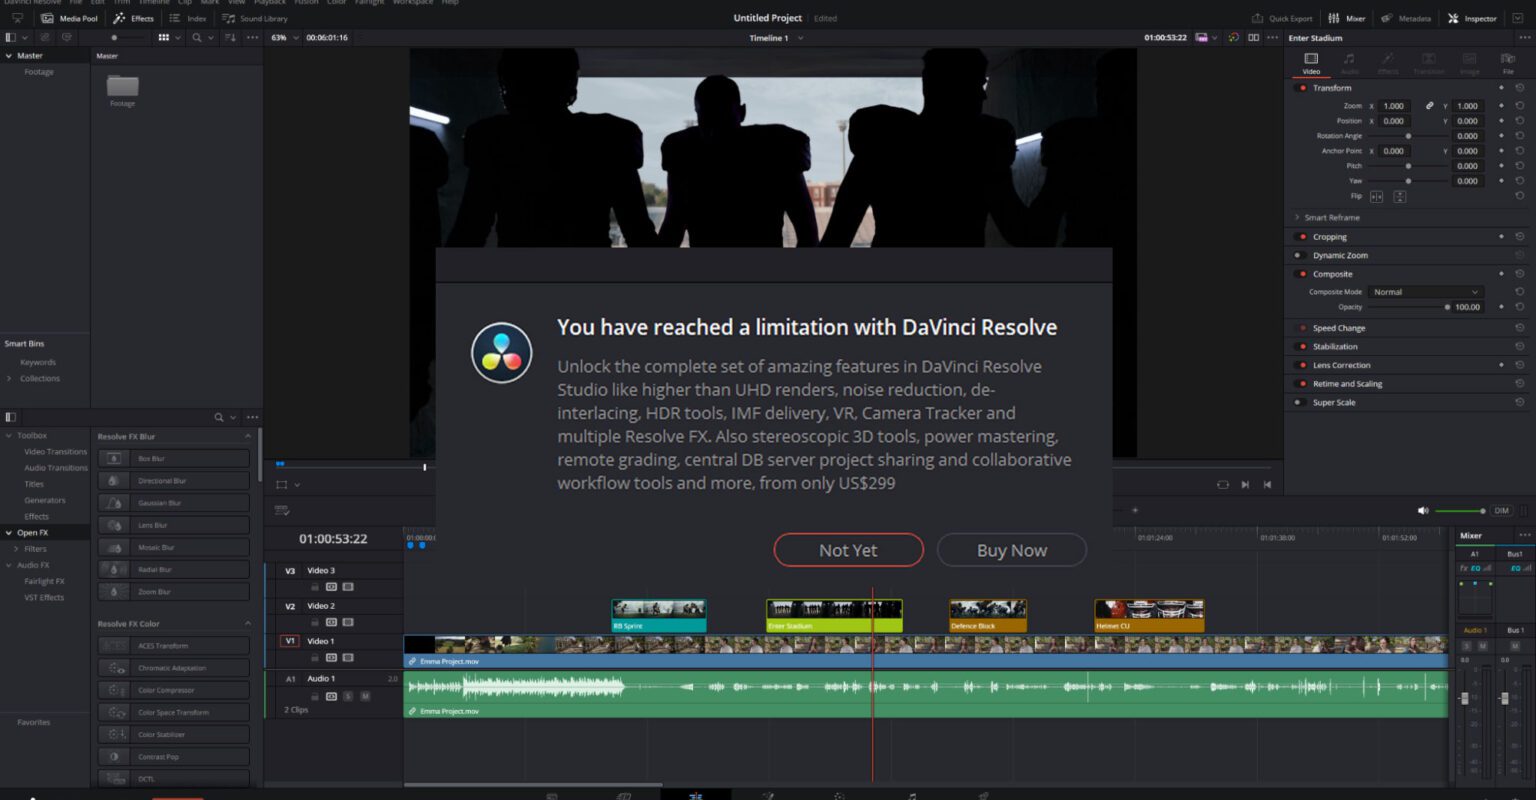Click the Inspector tools icon

point(1453,18)
